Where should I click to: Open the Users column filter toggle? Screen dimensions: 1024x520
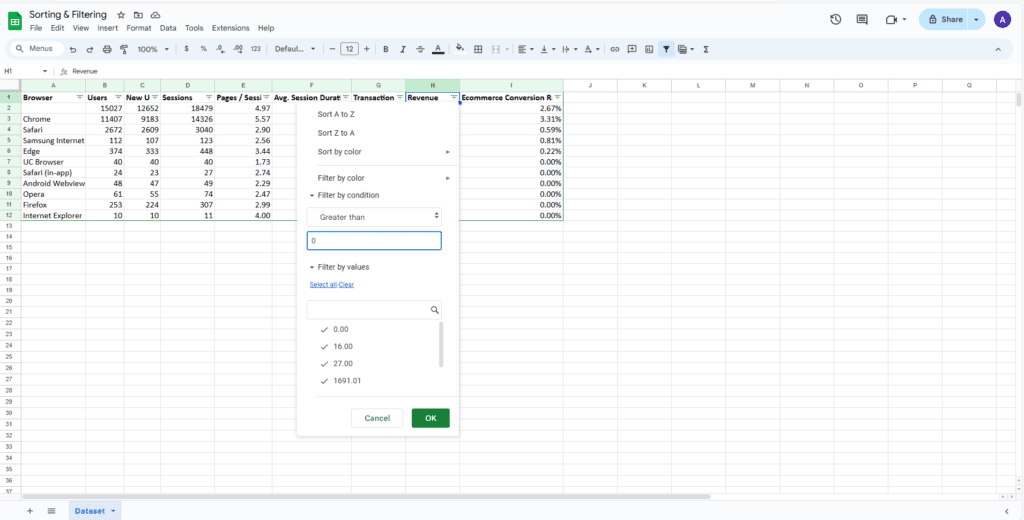point(118,97)
